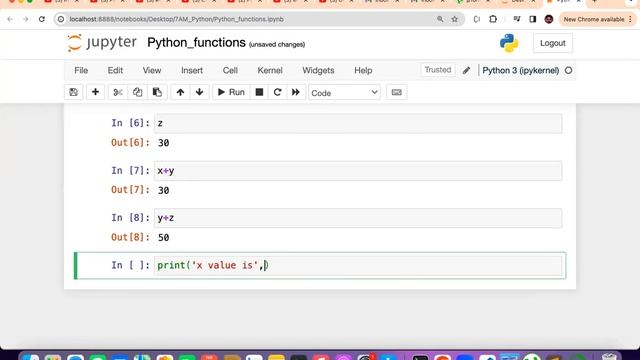Paste cells below icon
Viewport: 640px width, 360px height.
point(157,92)
